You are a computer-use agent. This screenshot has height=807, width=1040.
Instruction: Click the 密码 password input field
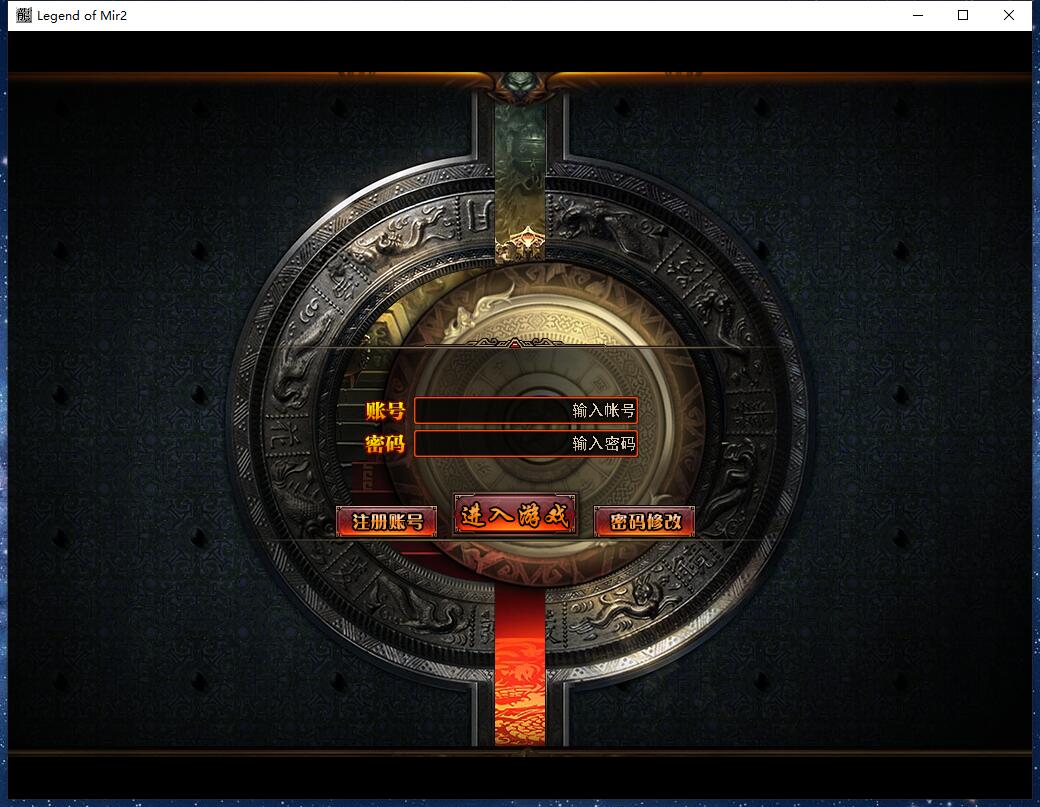[x=526, y=443]
